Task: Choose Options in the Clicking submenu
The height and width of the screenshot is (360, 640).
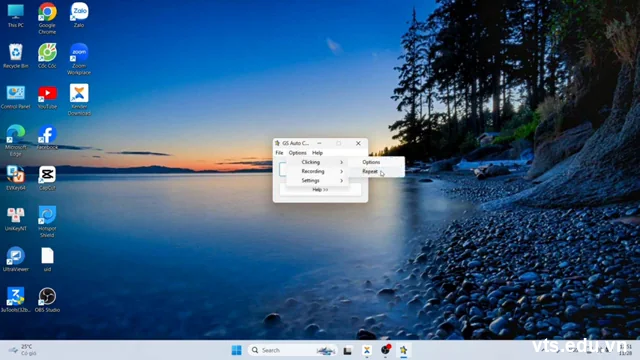Action: (376, 162)
